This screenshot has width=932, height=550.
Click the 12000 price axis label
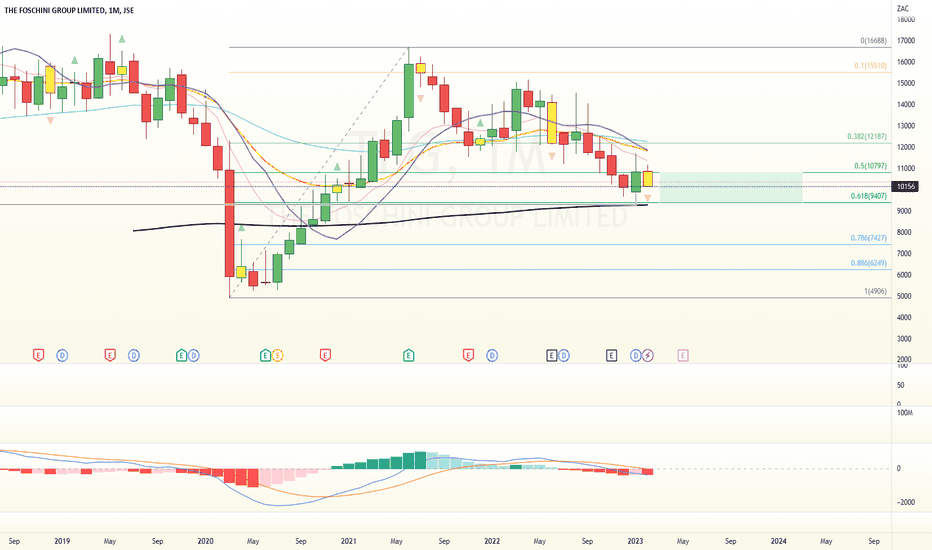tap(906, 147)
